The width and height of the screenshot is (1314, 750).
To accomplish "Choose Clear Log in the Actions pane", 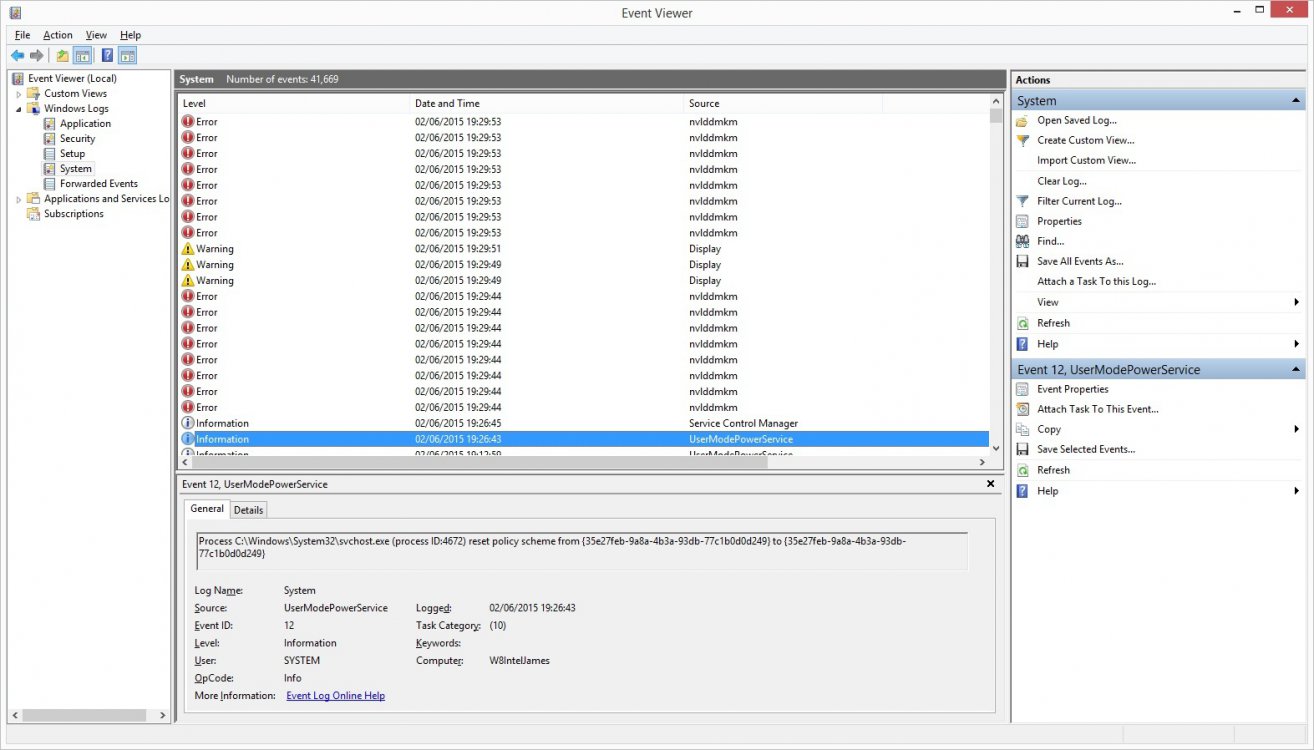I will point(1062,180).
